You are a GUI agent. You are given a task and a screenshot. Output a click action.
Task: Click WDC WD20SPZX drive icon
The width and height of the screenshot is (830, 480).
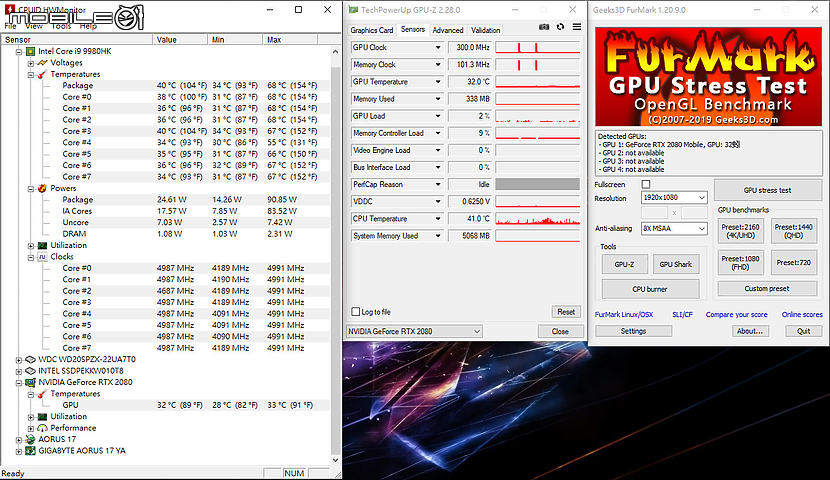31,359
